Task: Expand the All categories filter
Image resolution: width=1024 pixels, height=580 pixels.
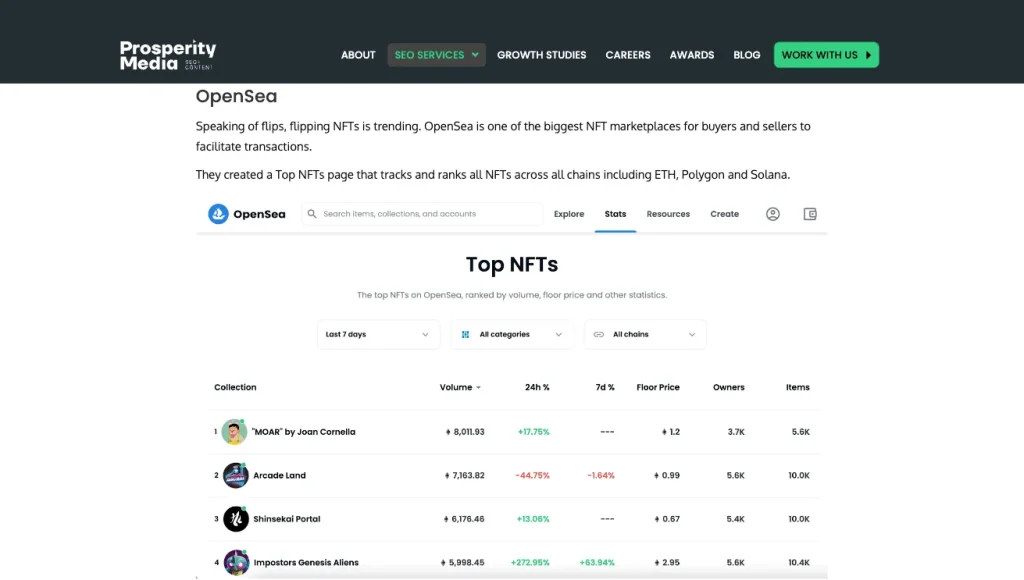Action: [x=512, y=334]
